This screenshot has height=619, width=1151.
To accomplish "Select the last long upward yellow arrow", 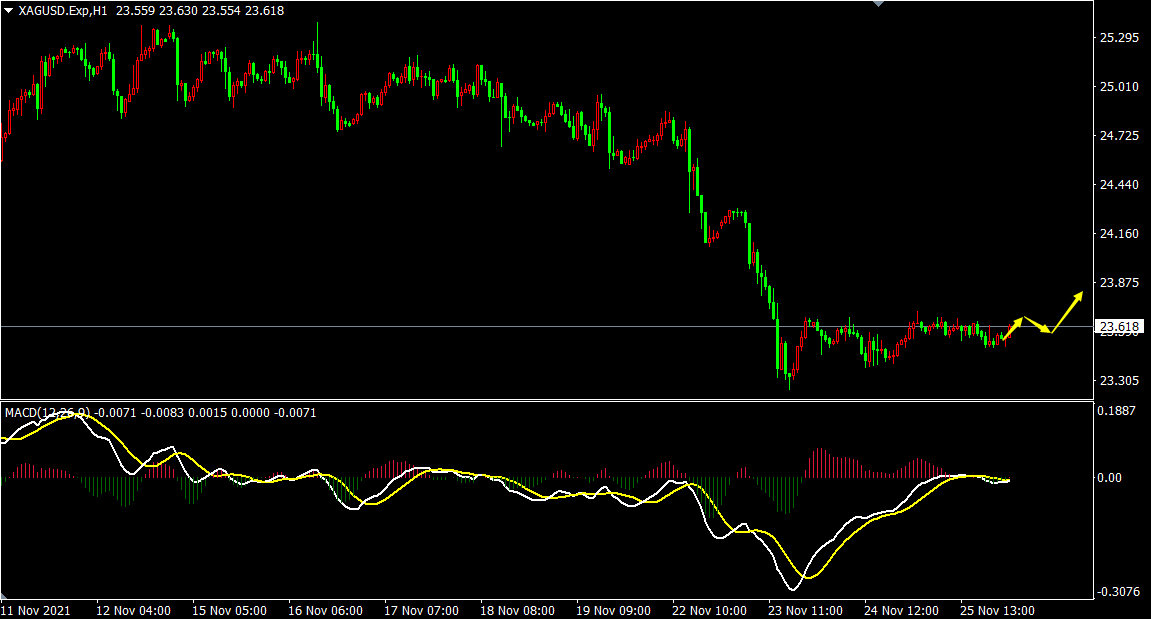I will click(1068, 311).
